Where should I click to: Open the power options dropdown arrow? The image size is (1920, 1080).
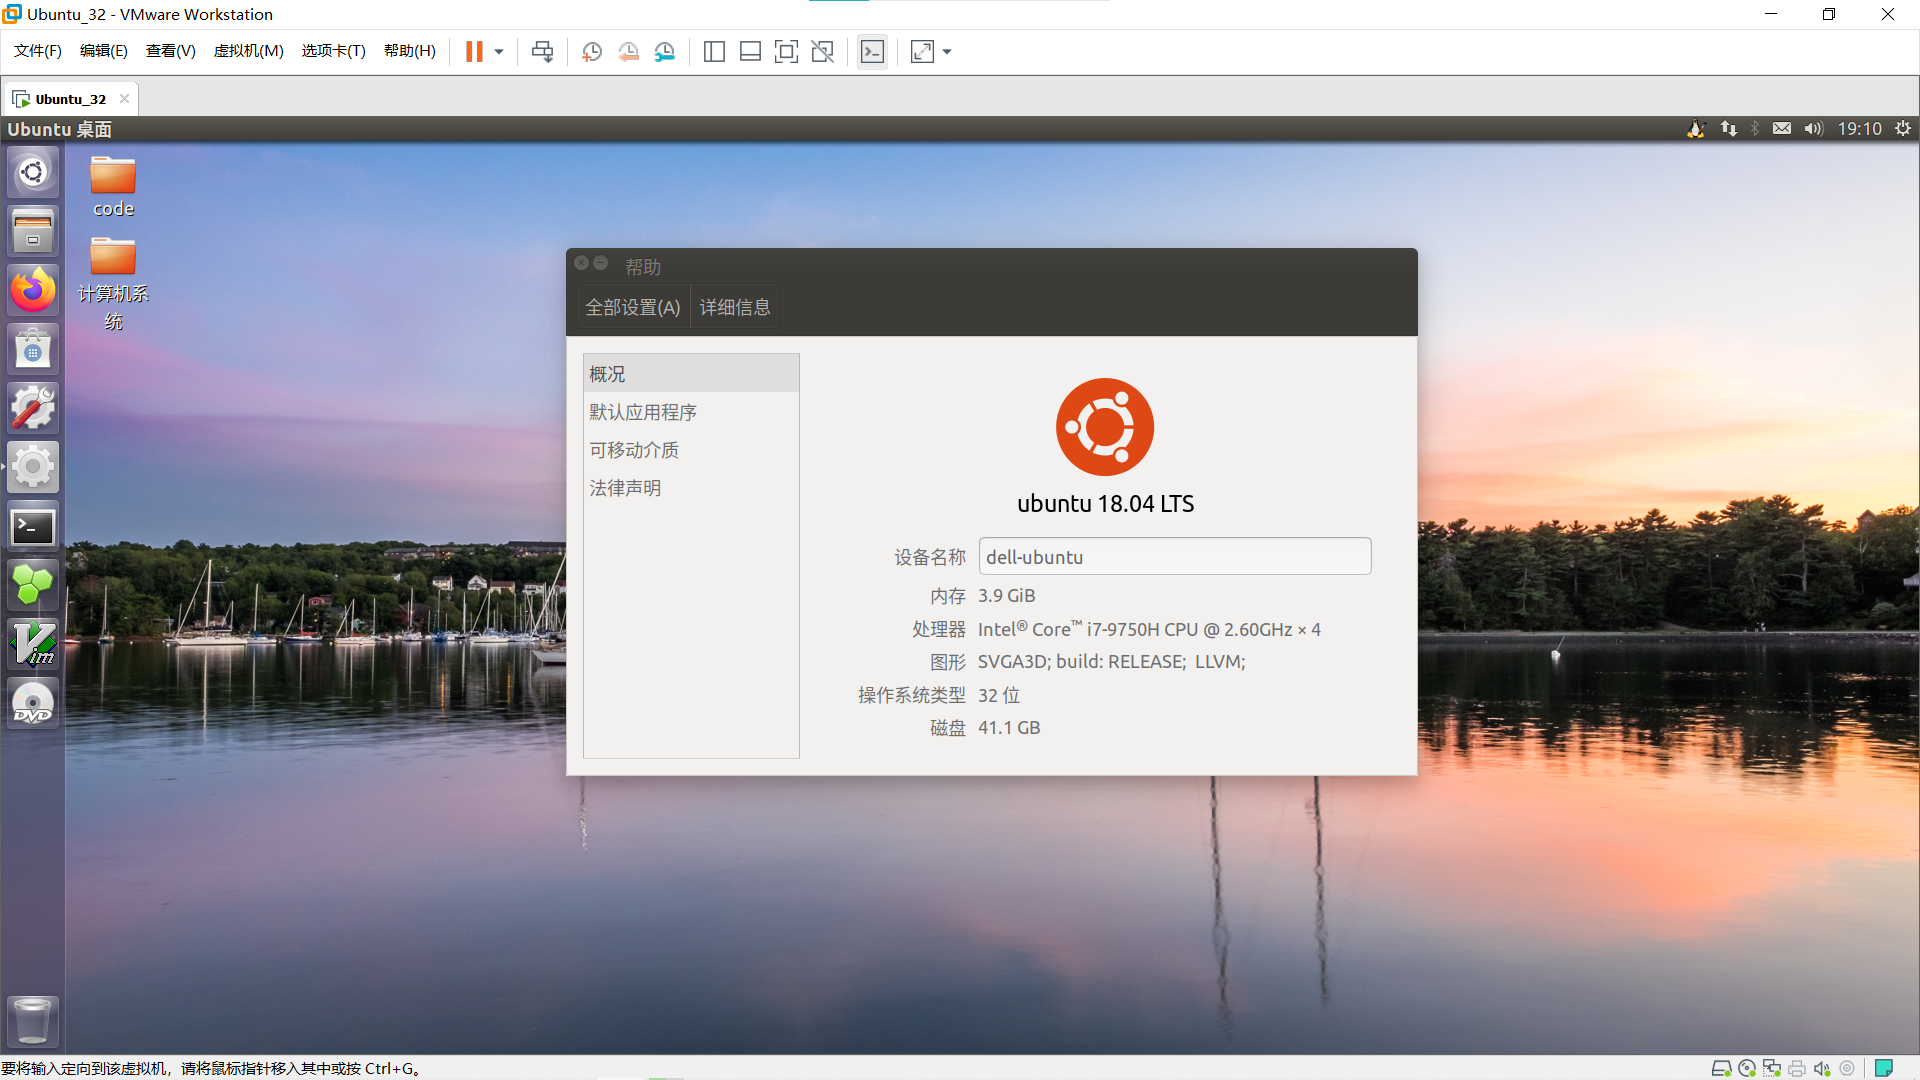[499, 52]
